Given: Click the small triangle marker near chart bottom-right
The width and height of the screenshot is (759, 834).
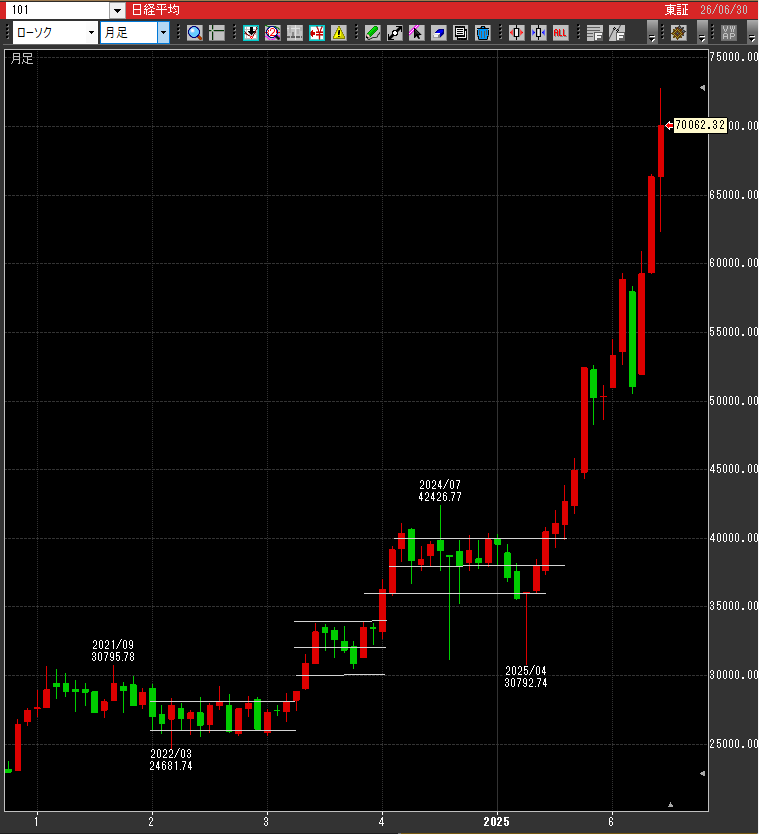Looking at the screenshot, I should click(x=703, y=773).
